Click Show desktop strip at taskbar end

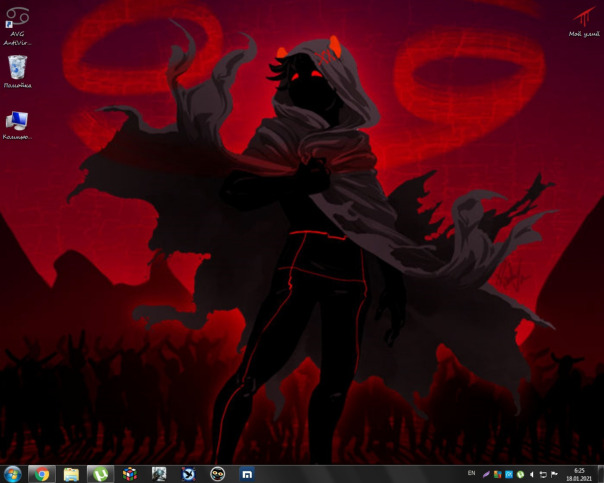(x=600, y=474)
